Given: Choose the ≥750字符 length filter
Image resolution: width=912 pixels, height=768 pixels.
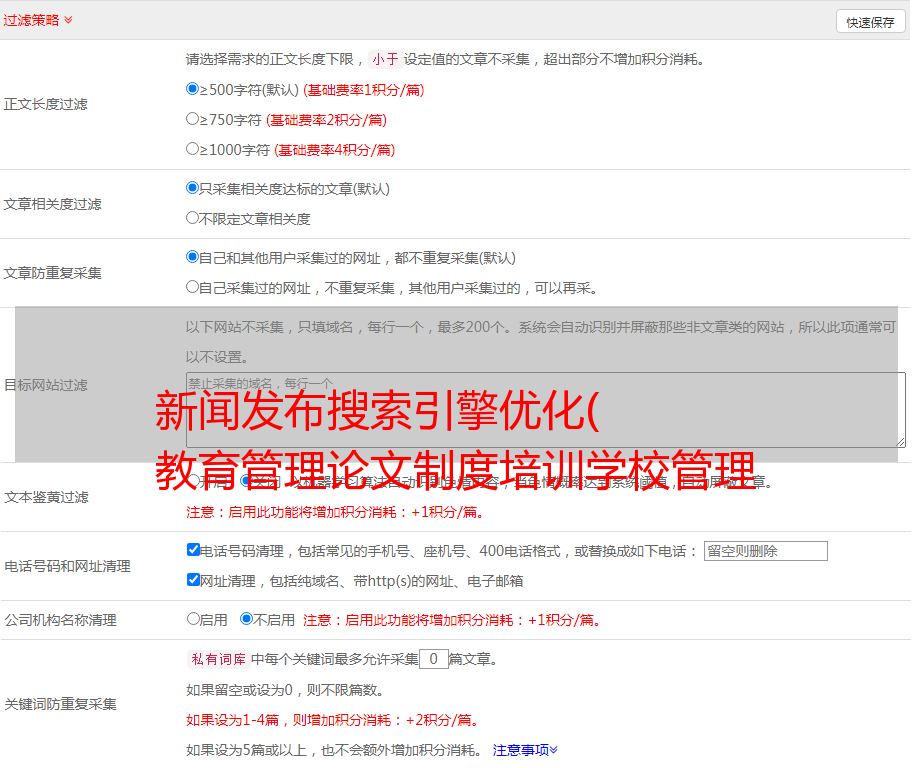Looking at the screenshot, I should click(193, 119).
